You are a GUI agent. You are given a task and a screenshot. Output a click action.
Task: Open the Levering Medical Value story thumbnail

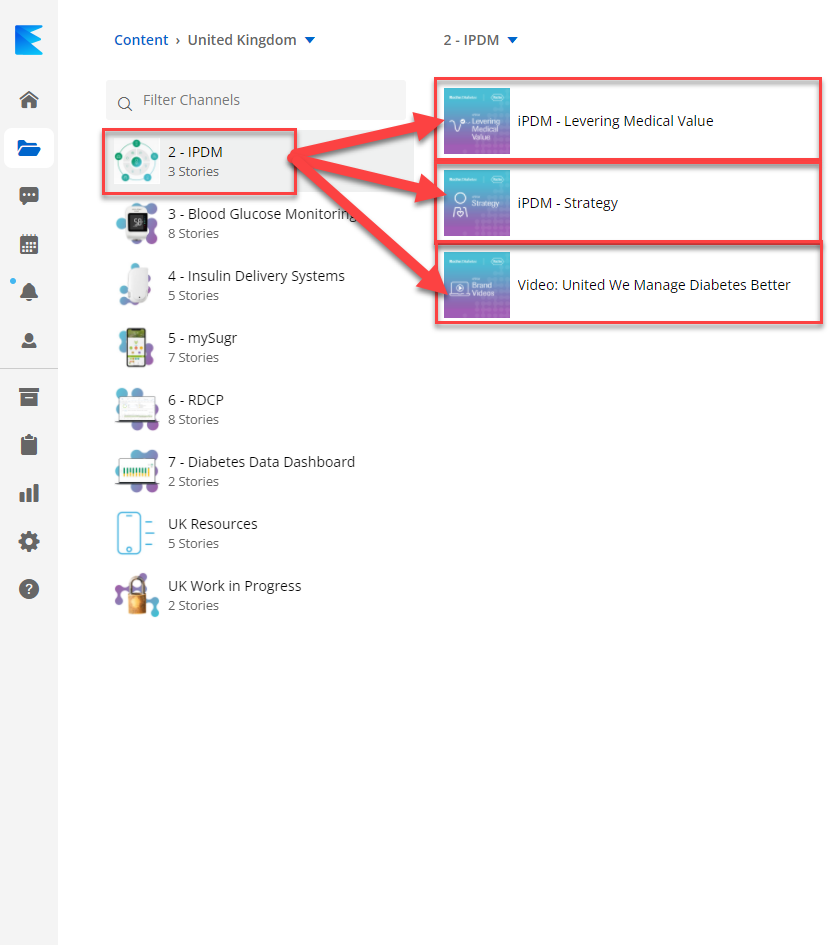pos(477,121)
